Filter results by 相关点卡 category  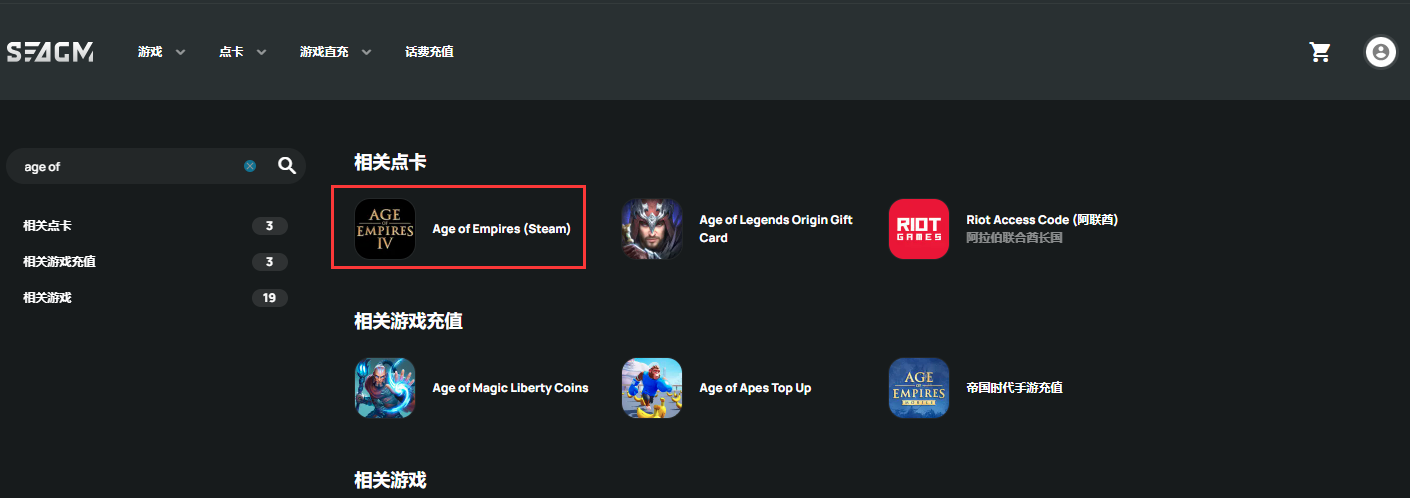coord(155,226)
